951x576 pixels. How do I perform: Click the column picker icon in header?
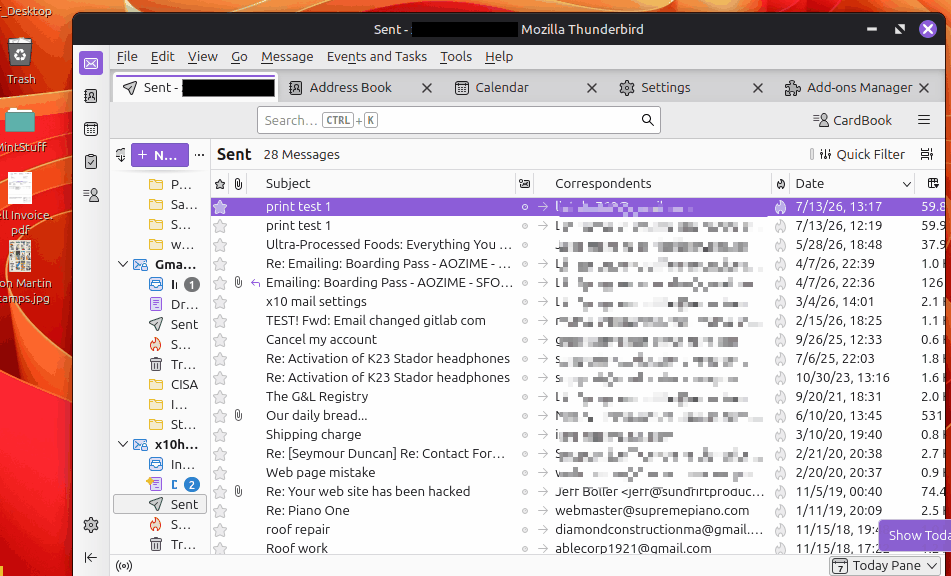pyautogui.click(x=934, y=183)
